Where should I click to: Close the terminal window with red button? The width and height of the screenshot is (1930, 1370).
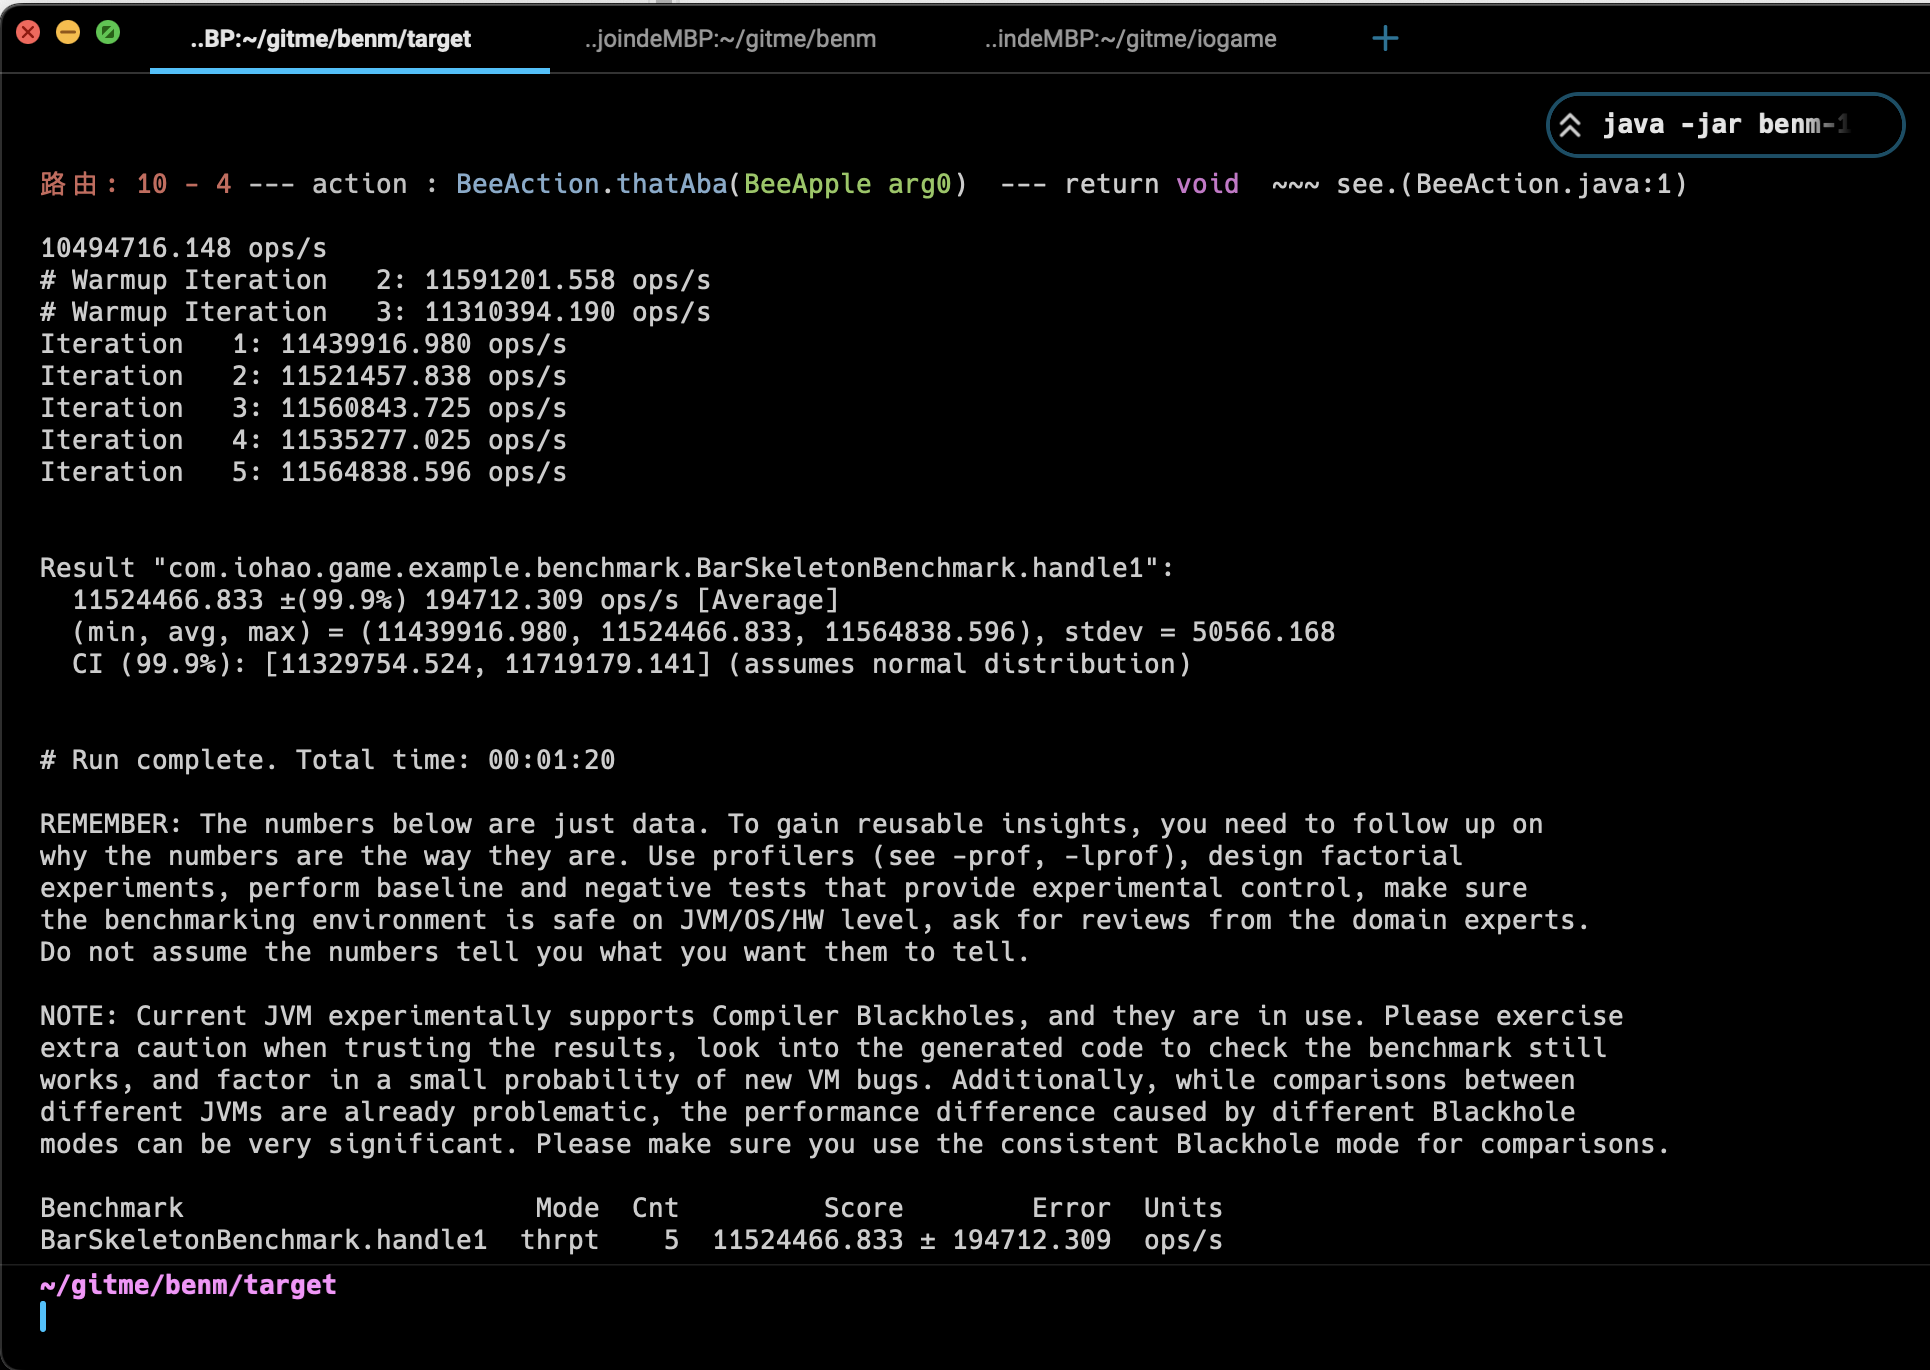(x=28, y=33)
